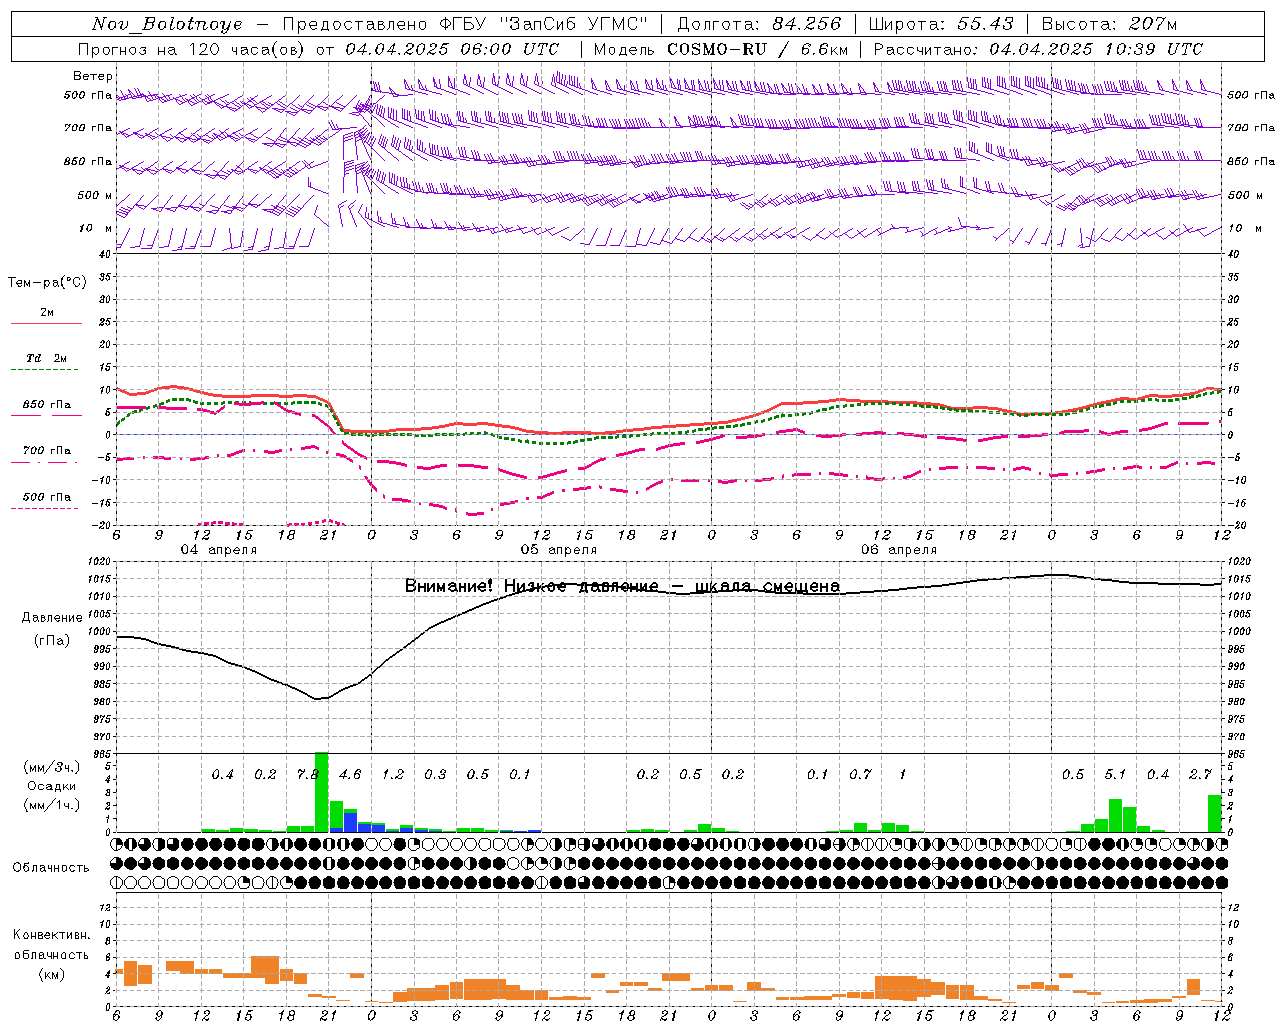
Task: Click the (мм/3ч.) precipitation units label
Action: point(51,768)
